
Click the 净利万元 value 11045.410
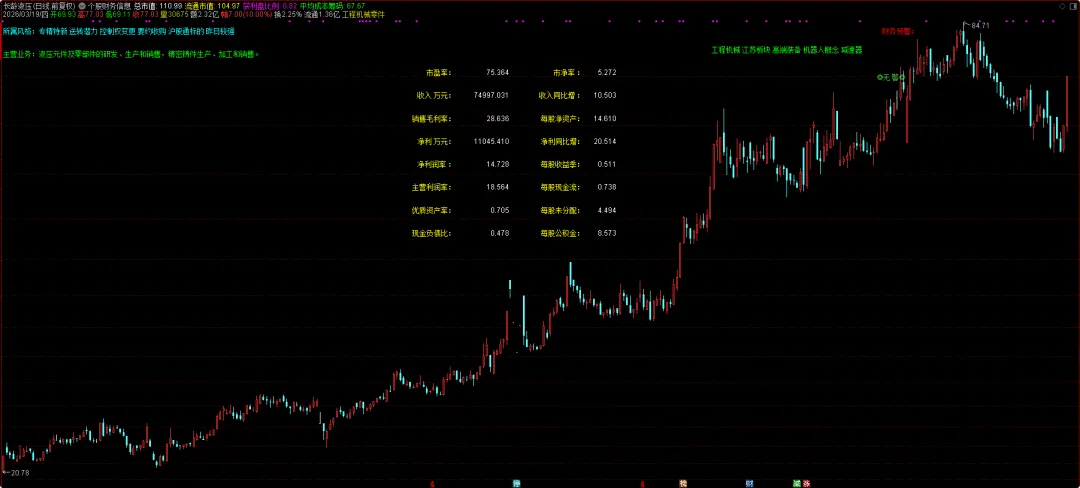coord(491,141)
